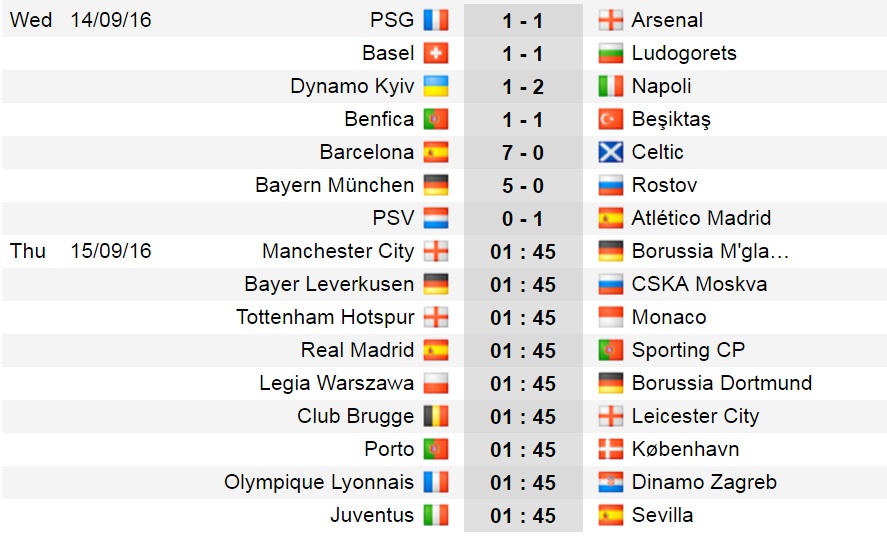Click the Juventus vs Sevilla kickoff time

523,516
